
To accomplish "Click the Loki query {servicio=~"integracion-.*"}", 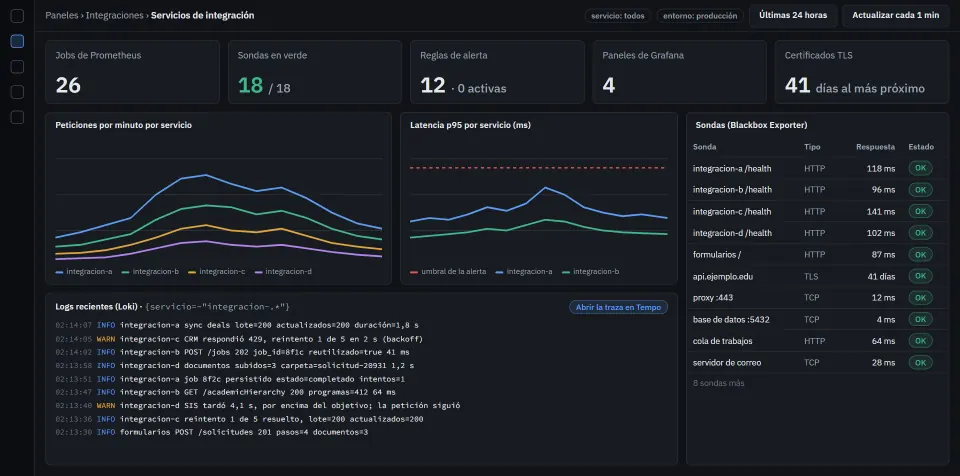I will (x=218, y=307).
